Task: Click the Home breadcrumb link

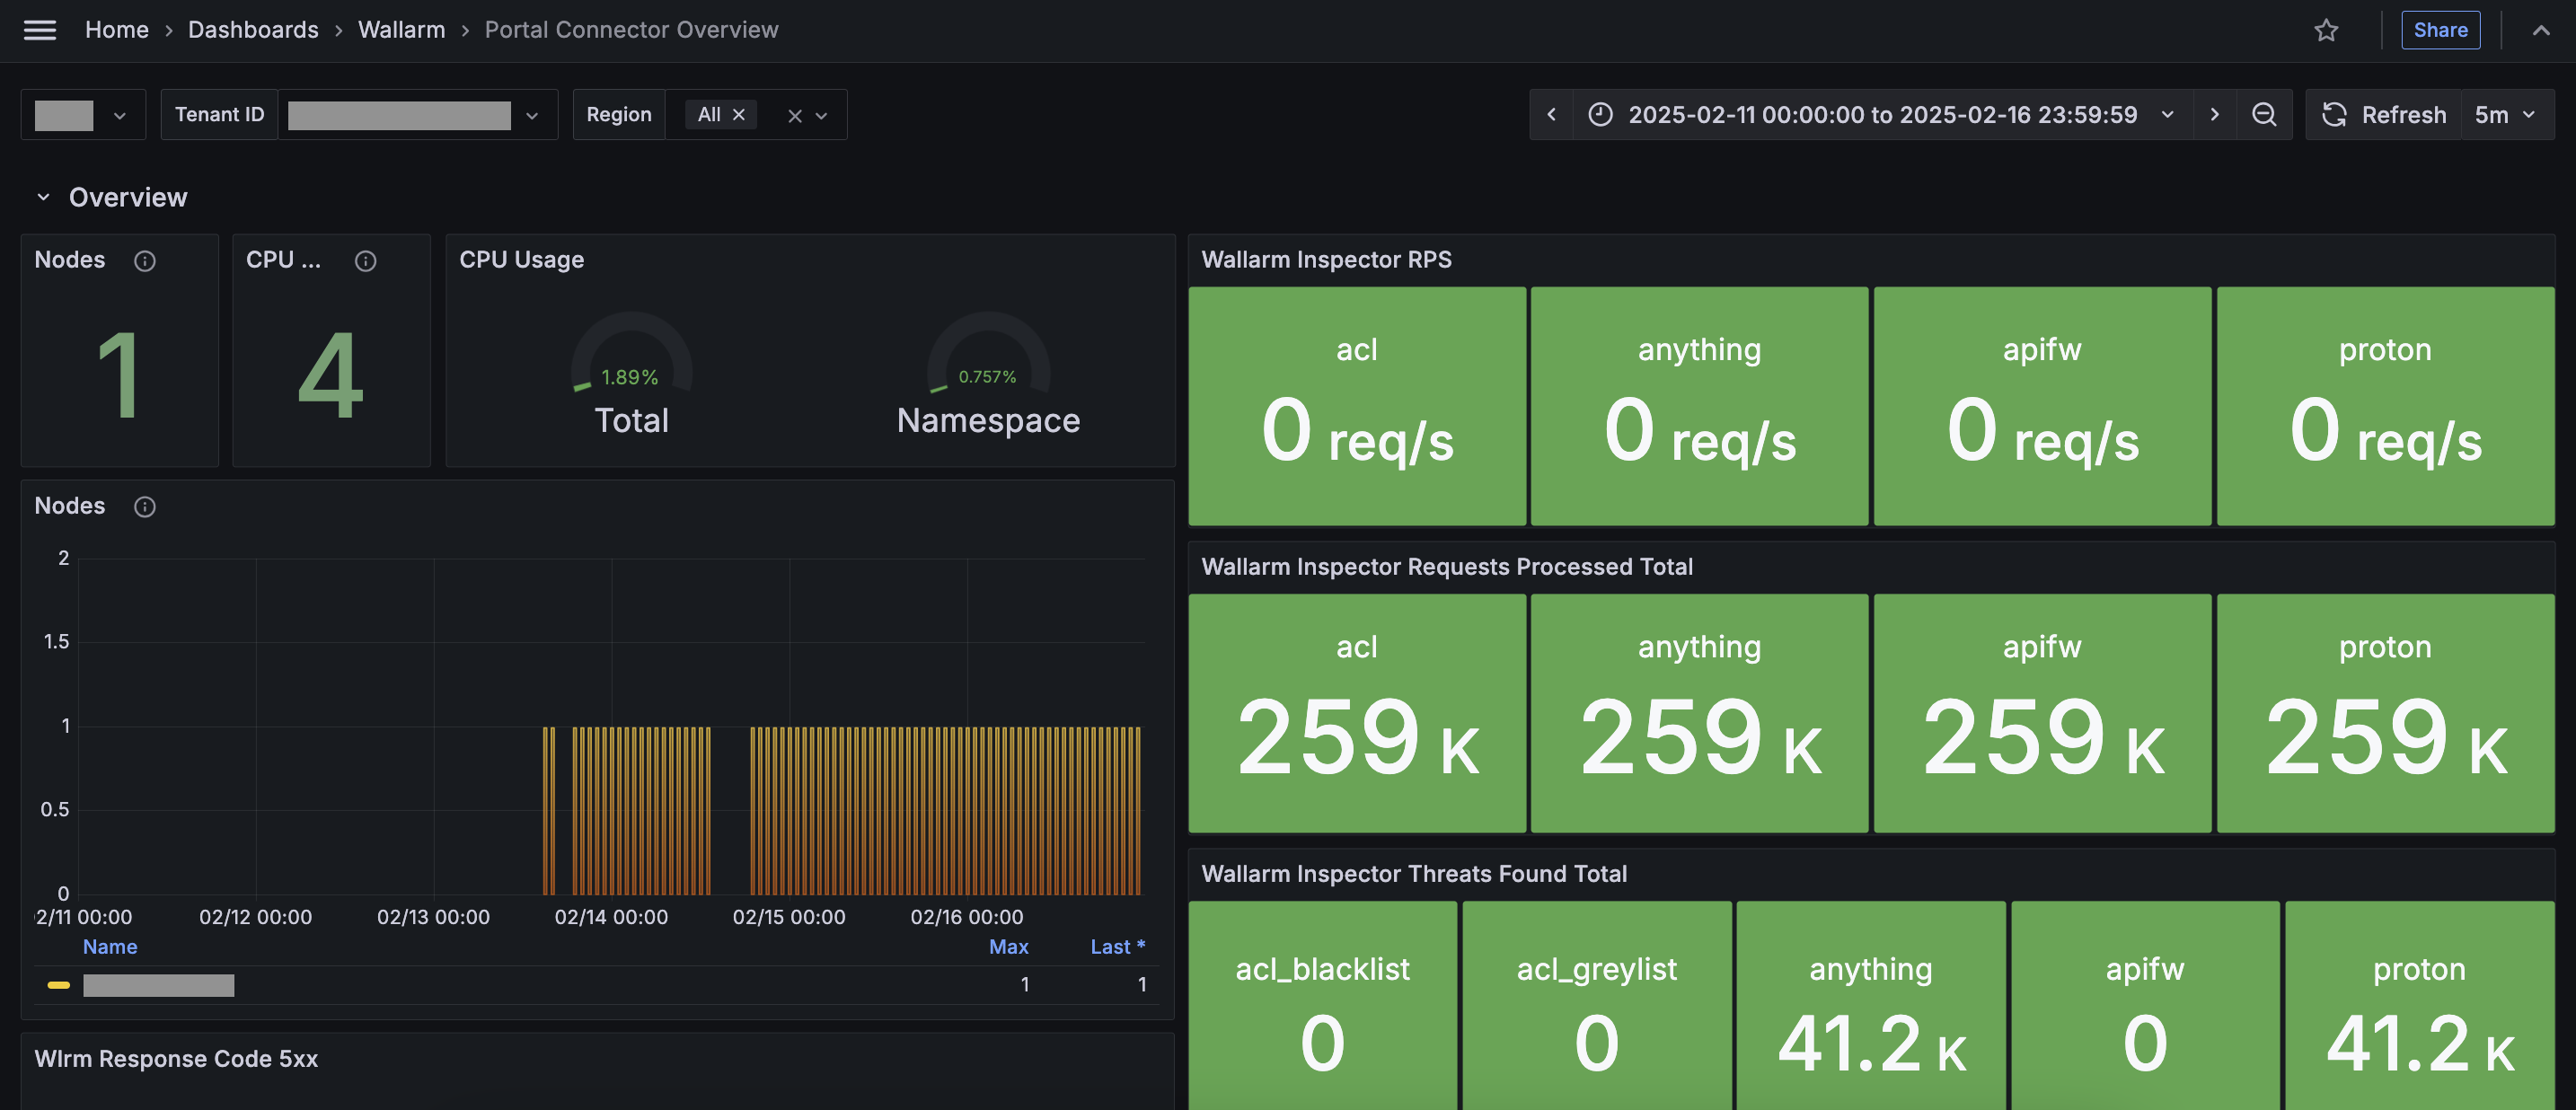Action: coord(117,30)
